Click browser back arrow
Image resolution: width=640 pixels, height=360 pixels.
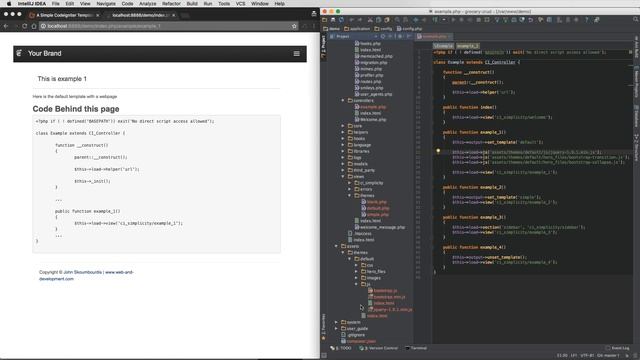[6, 26]
